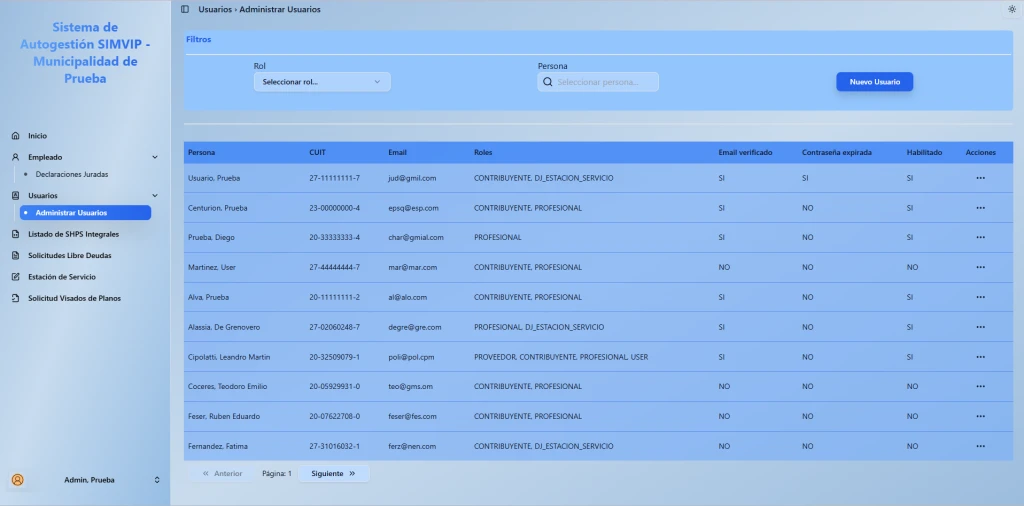Collapse the Usuarios section chevron

click(x=155, y=195)
